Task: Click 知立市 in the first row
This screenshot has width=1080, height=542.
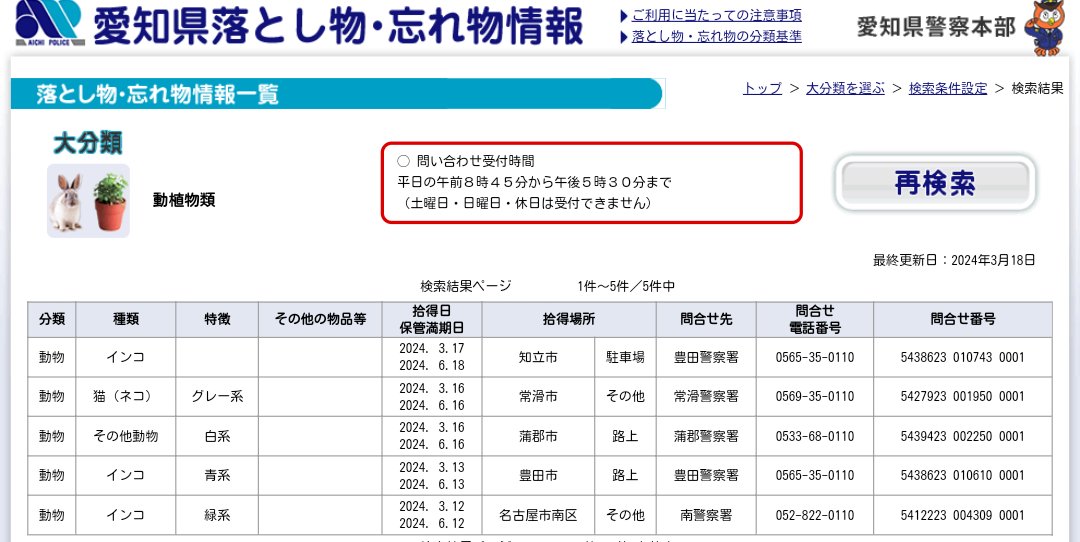Action: point(538,357)
